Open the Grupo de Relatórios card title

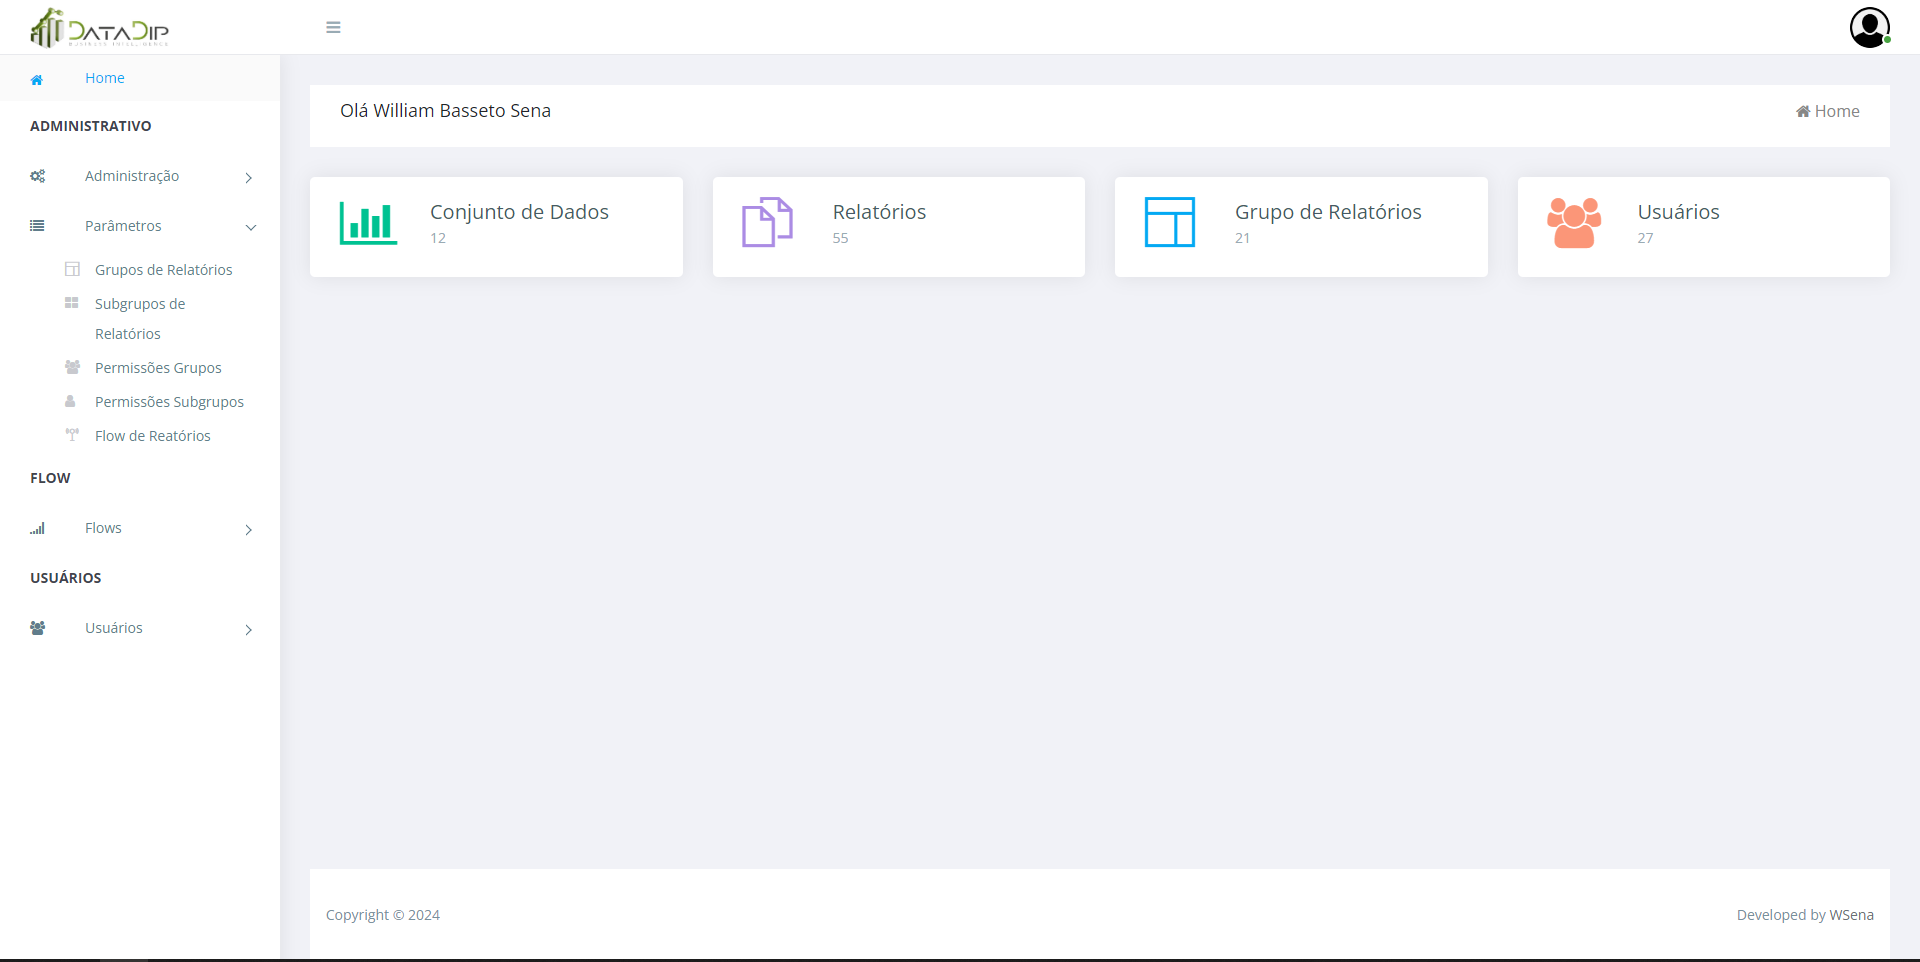pyautogui.click(x=1328, y=212)
